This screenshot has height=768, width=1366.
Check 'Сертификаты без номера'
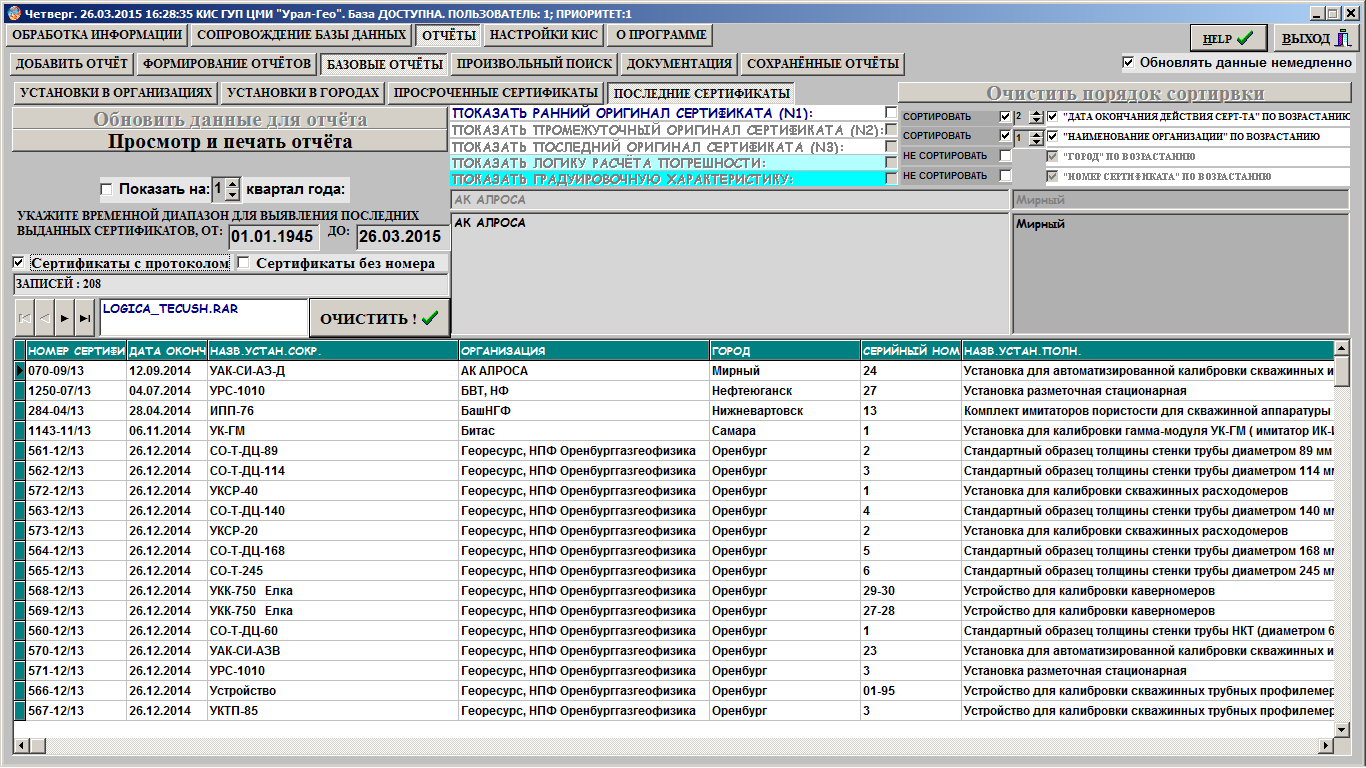243,263
